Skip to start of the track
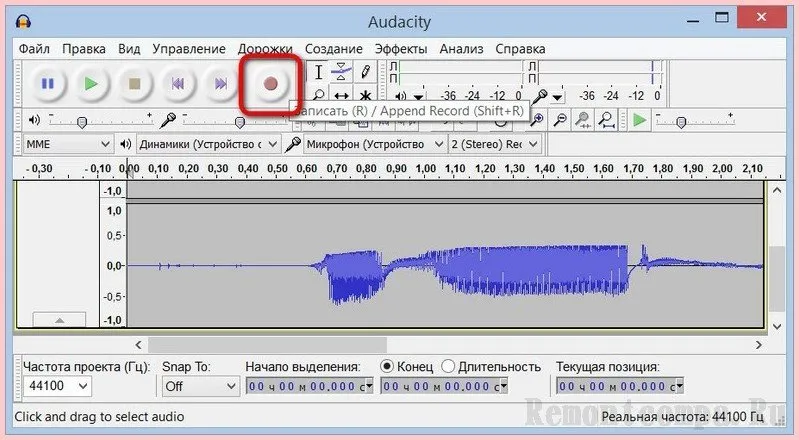The image size is (799, 440). tap(177, 84)
